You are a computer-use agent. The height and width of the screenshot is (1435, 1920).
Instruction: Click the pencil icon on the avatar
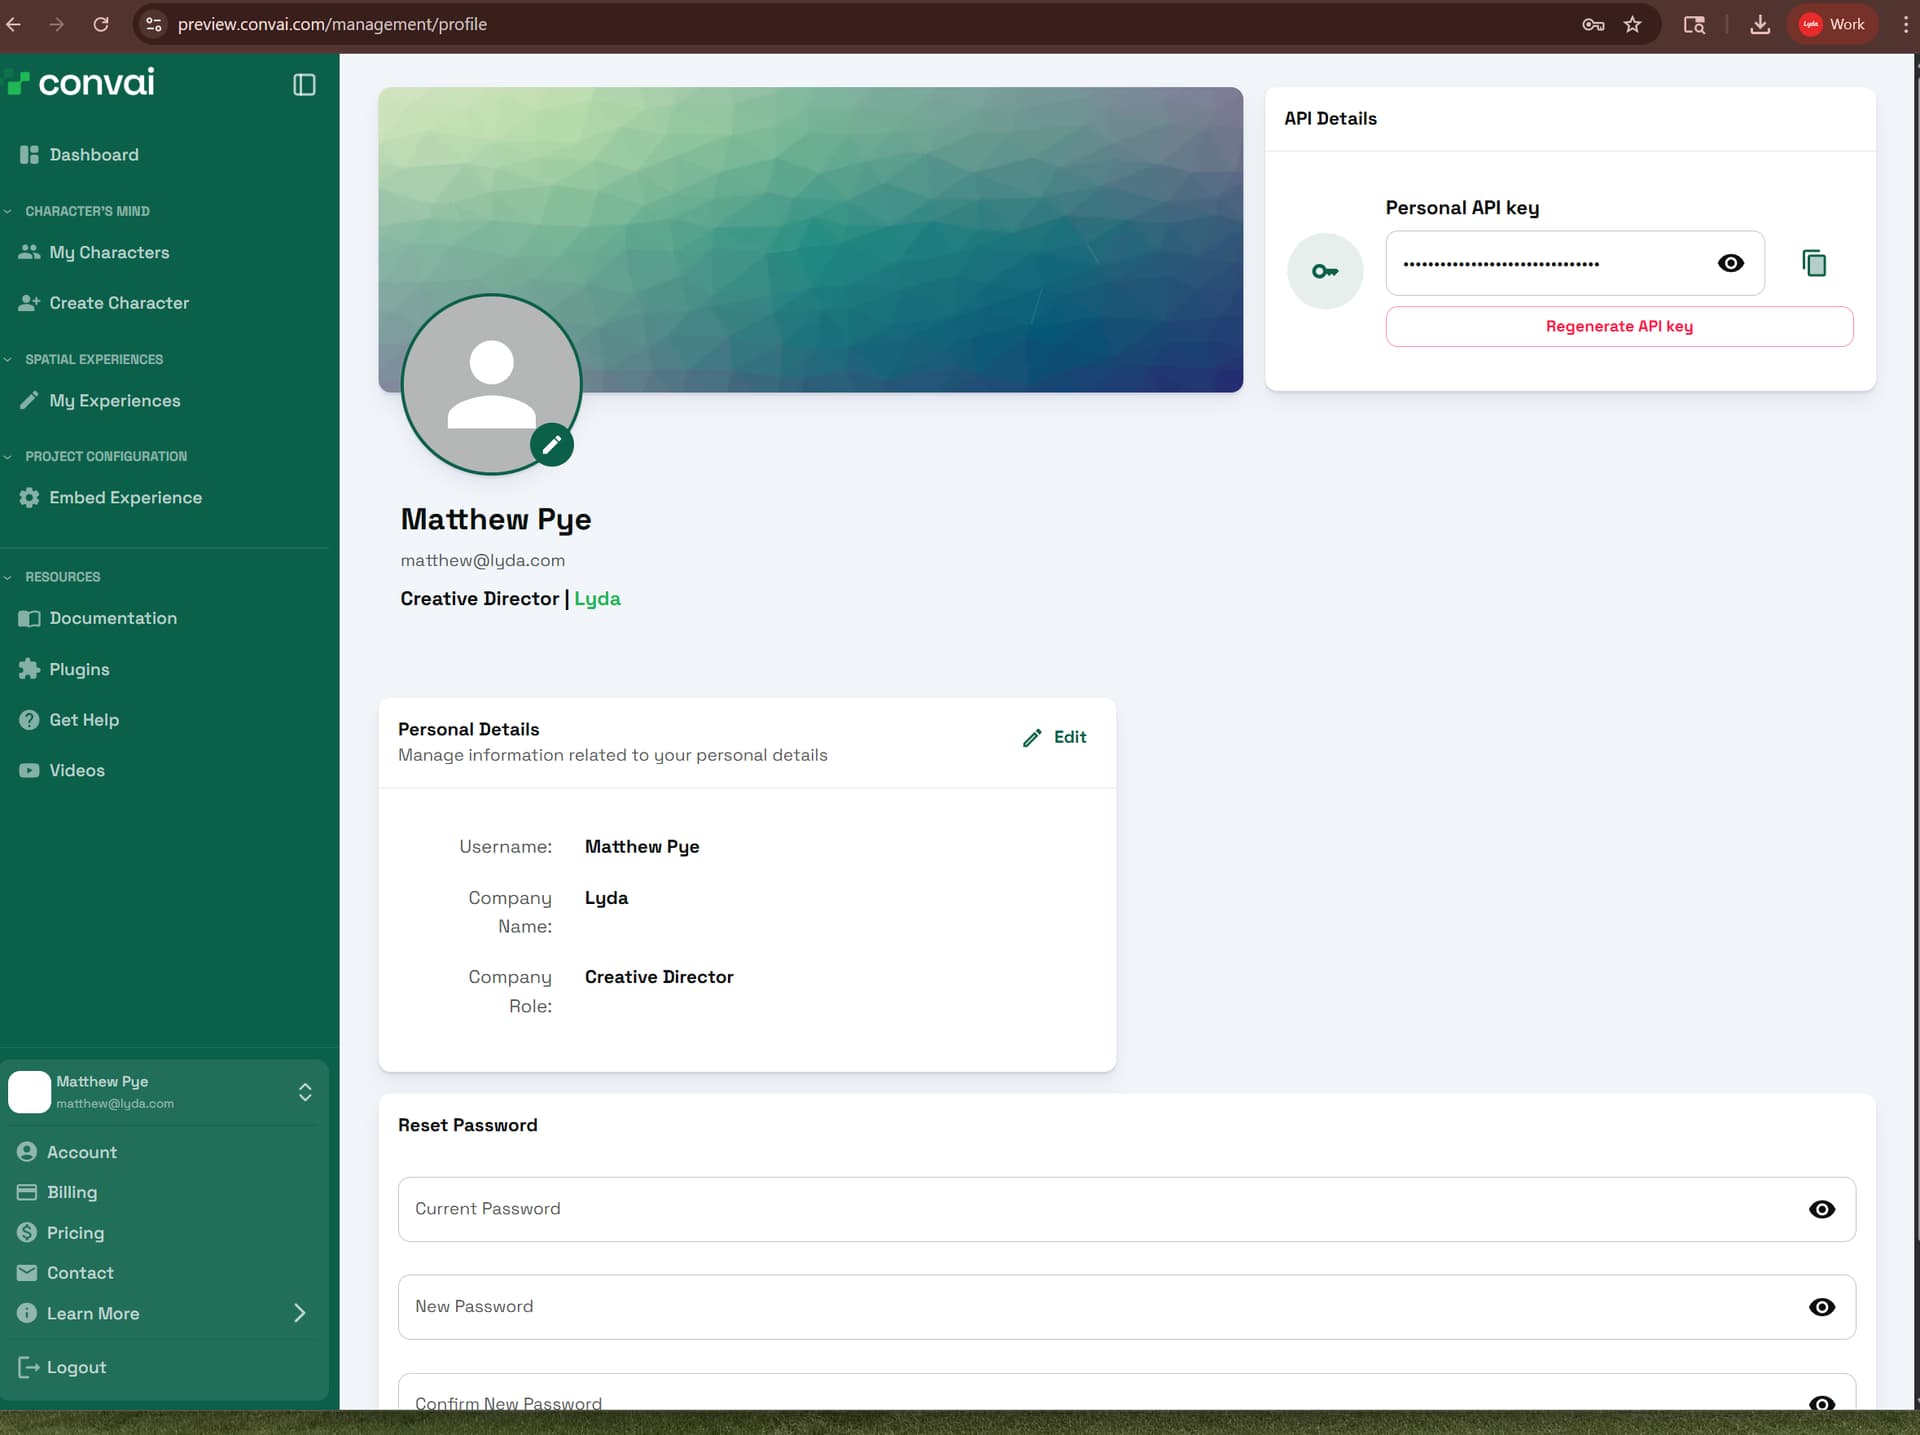click(x=552, y=445)
